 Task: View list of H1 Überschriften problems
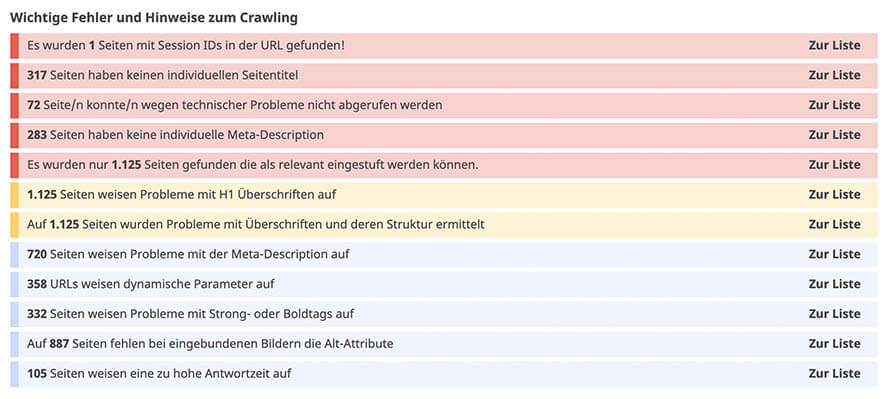[x=834, y=195]
